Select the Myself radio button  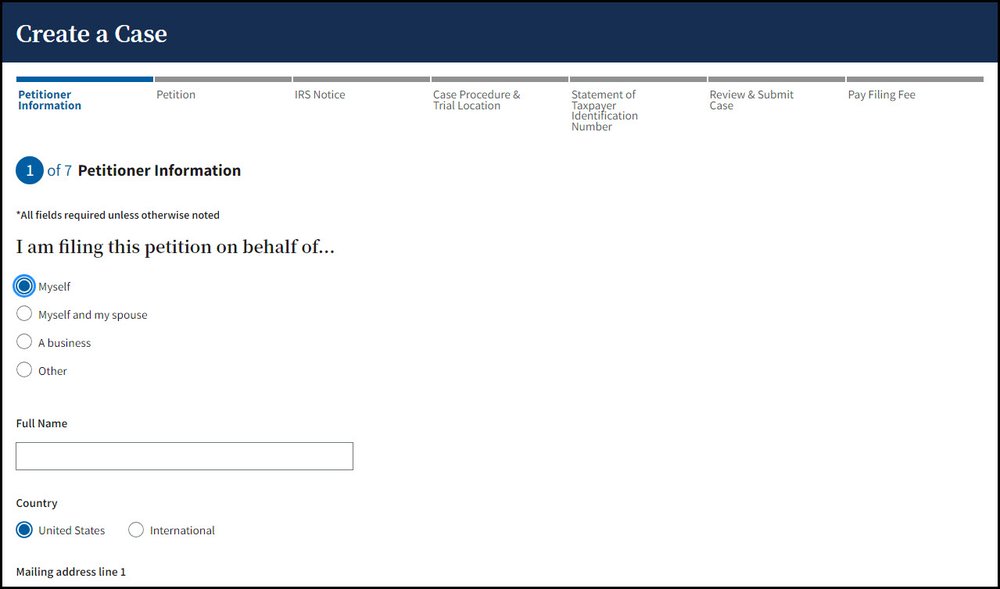pos(24,286)
